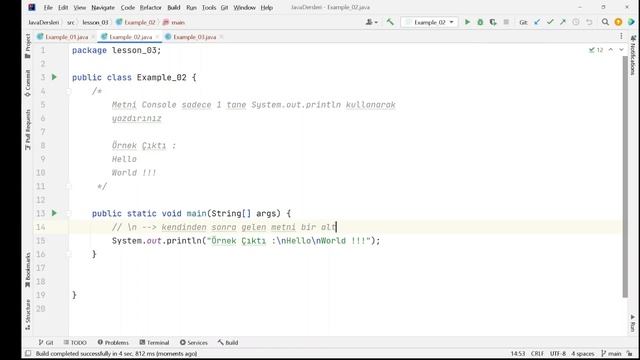
Task: Click the inspections widget showing 12
Action: pyautogui.click(x=596, y=50)
